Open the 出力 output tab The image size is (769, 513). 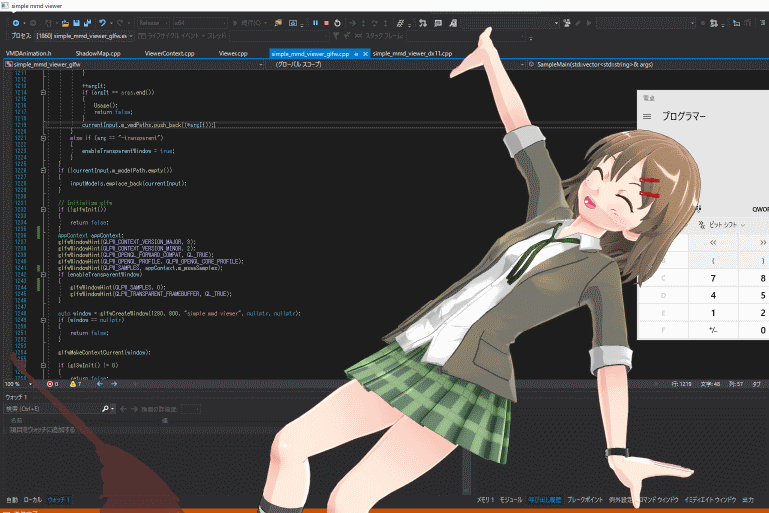(748, 500)
